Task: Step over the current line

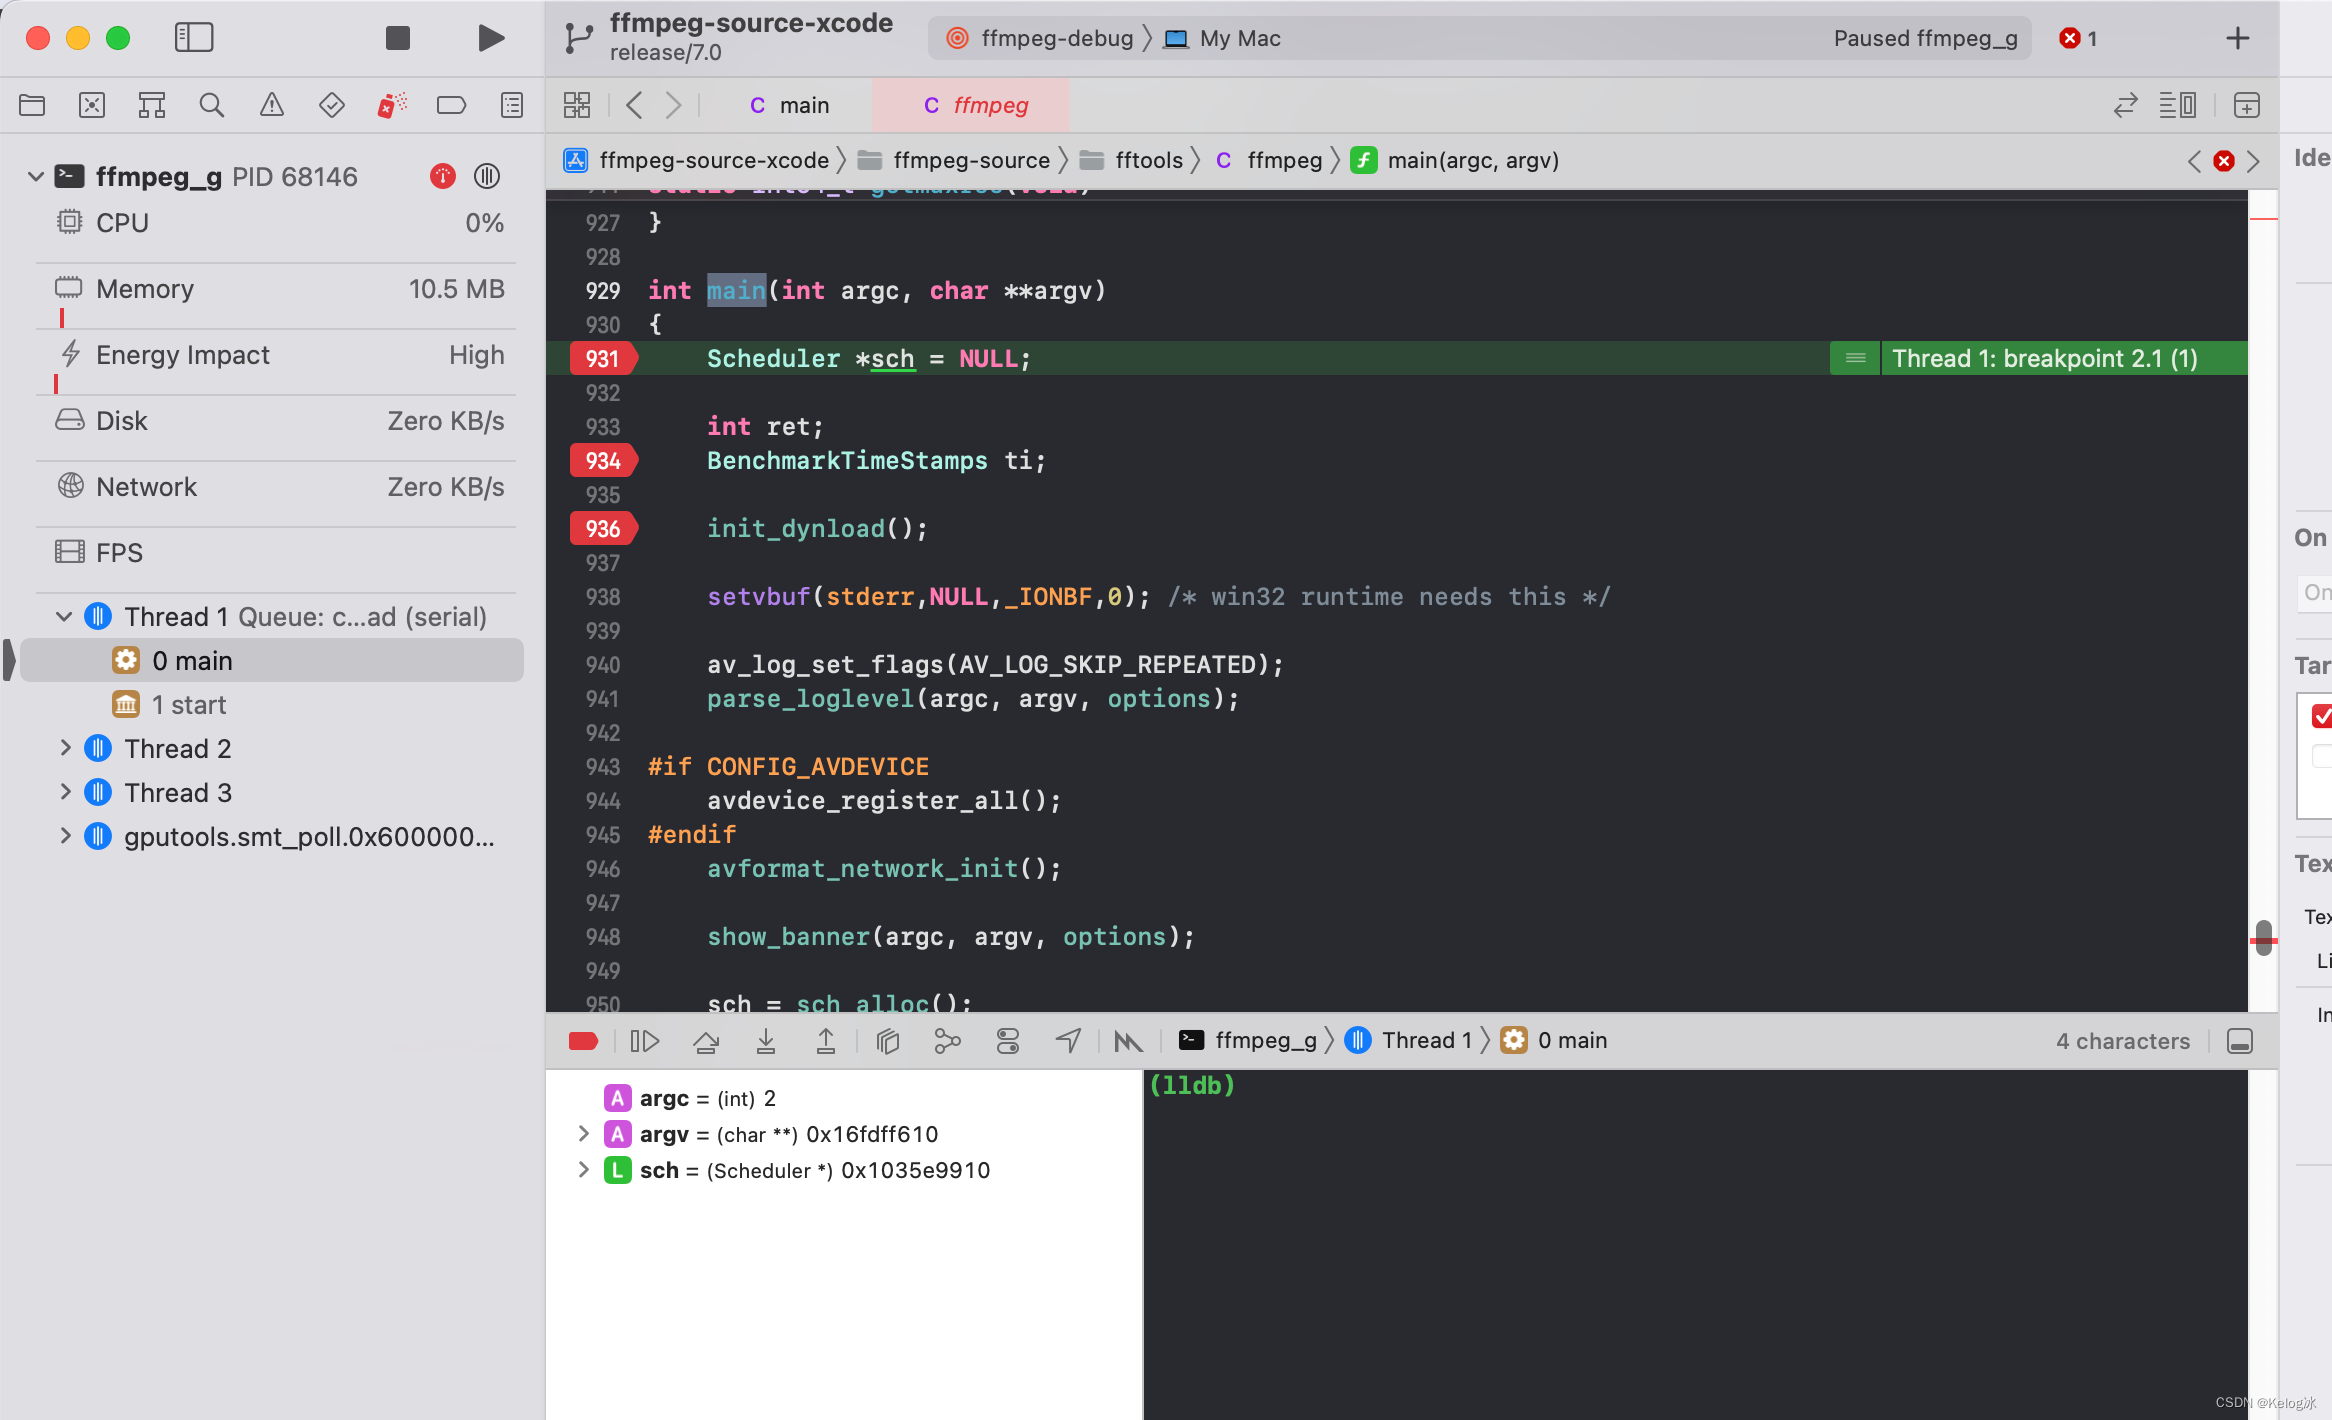Action: point(706,1041)
